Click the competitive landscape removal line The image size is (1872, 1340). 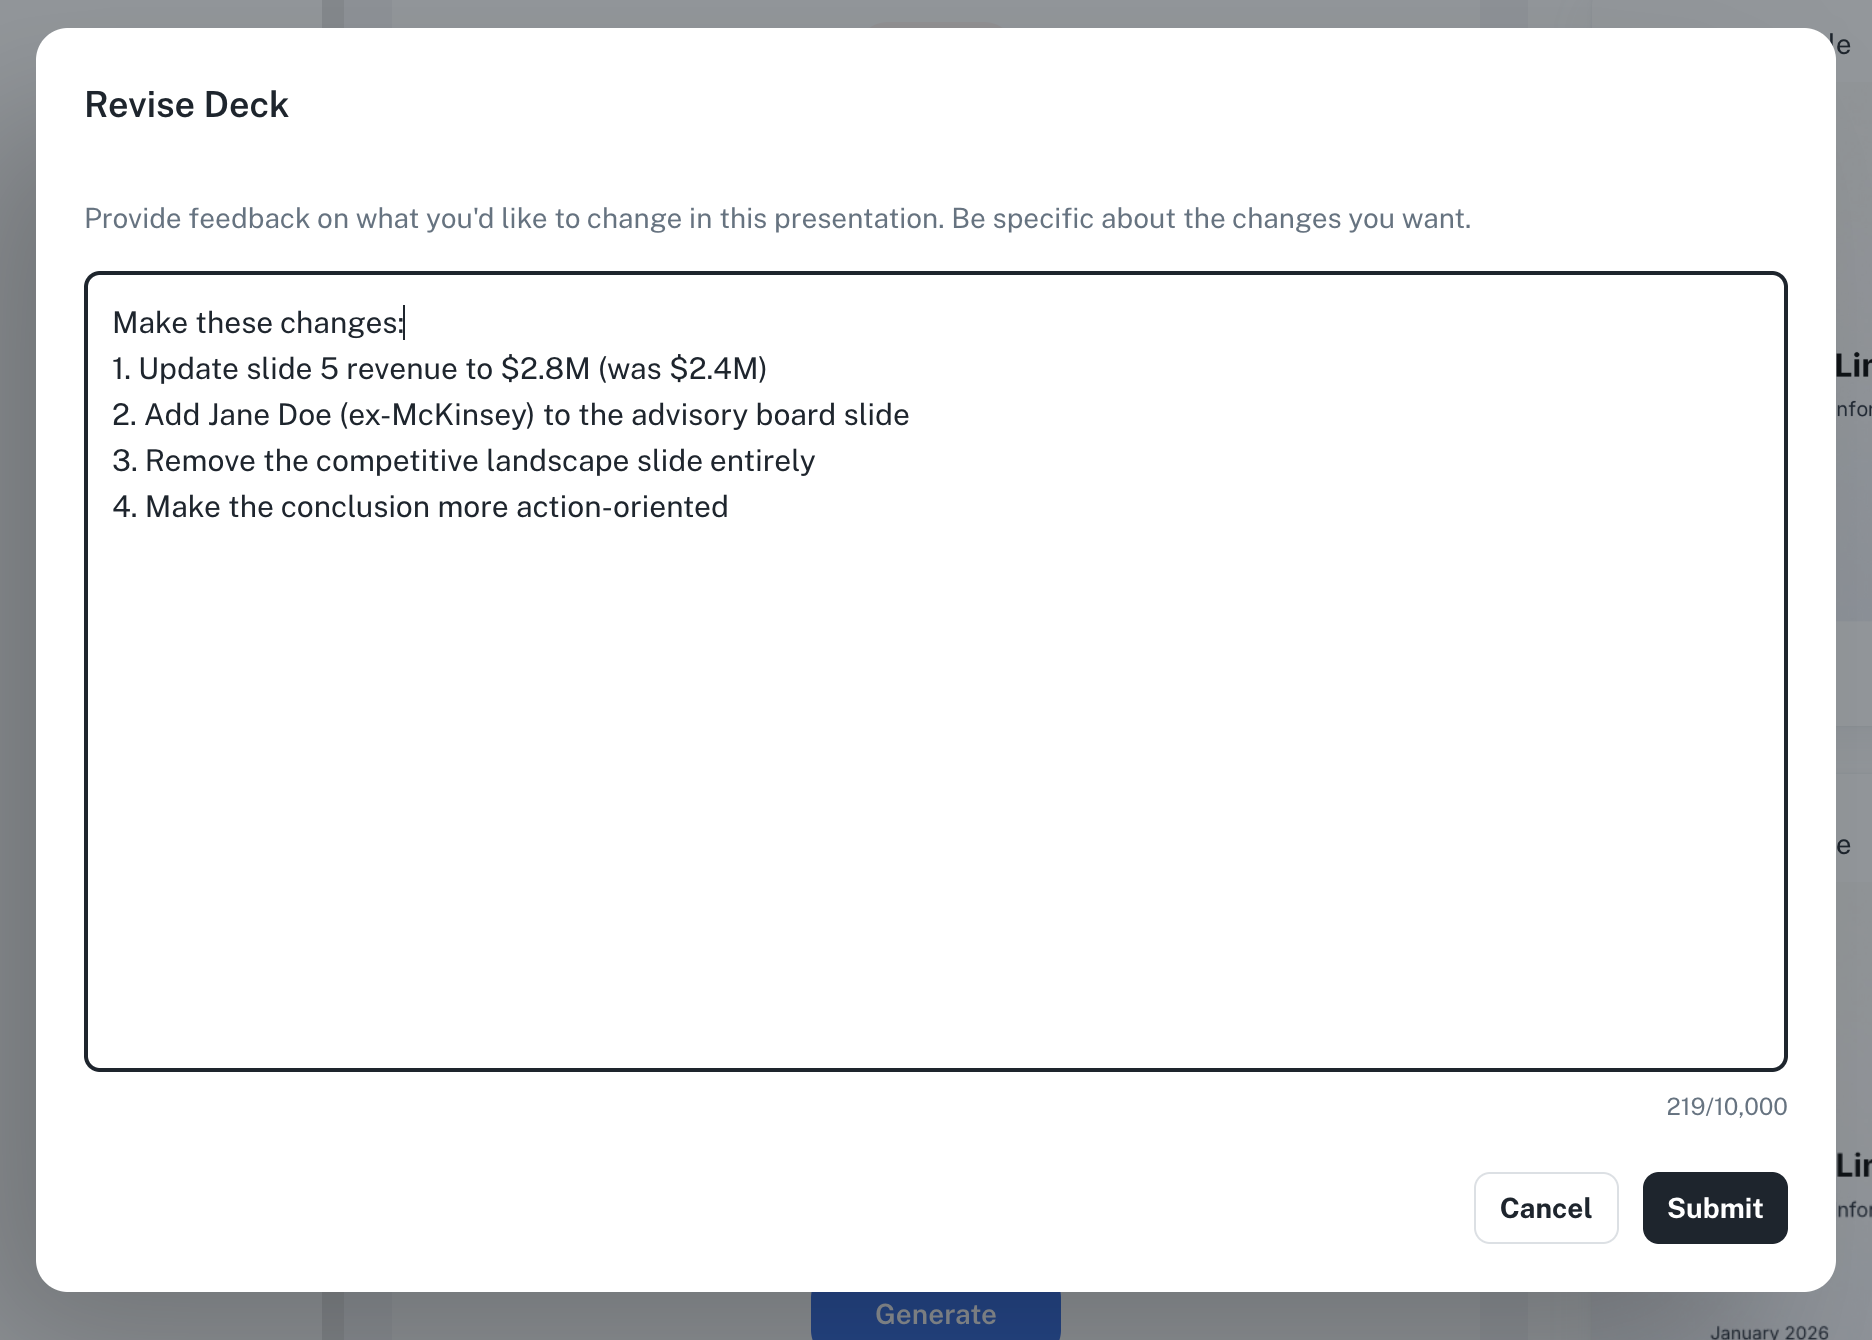click(x=463, y=460)
